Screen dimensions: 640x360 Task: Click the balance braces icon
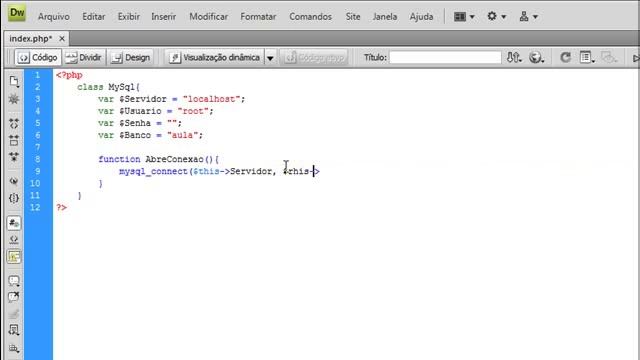tap(14, 198)
